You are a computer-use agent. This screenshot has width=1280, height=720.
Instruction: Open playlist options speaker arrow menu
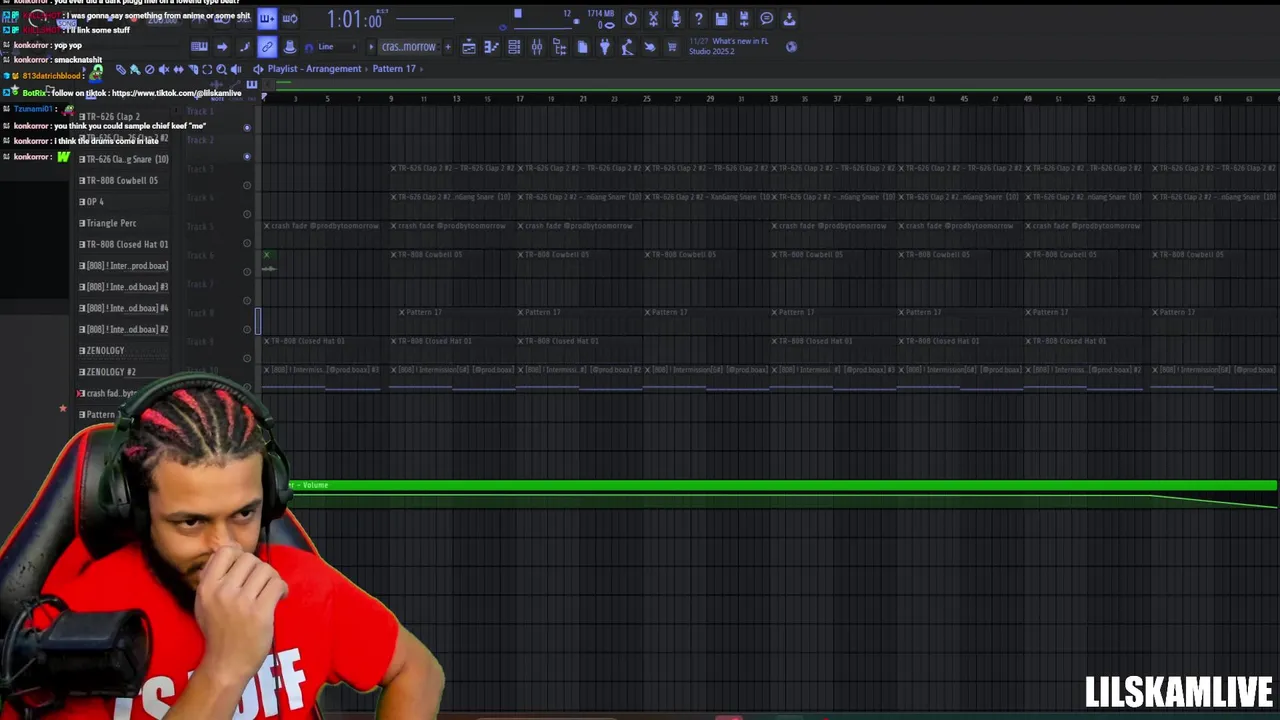257,69
